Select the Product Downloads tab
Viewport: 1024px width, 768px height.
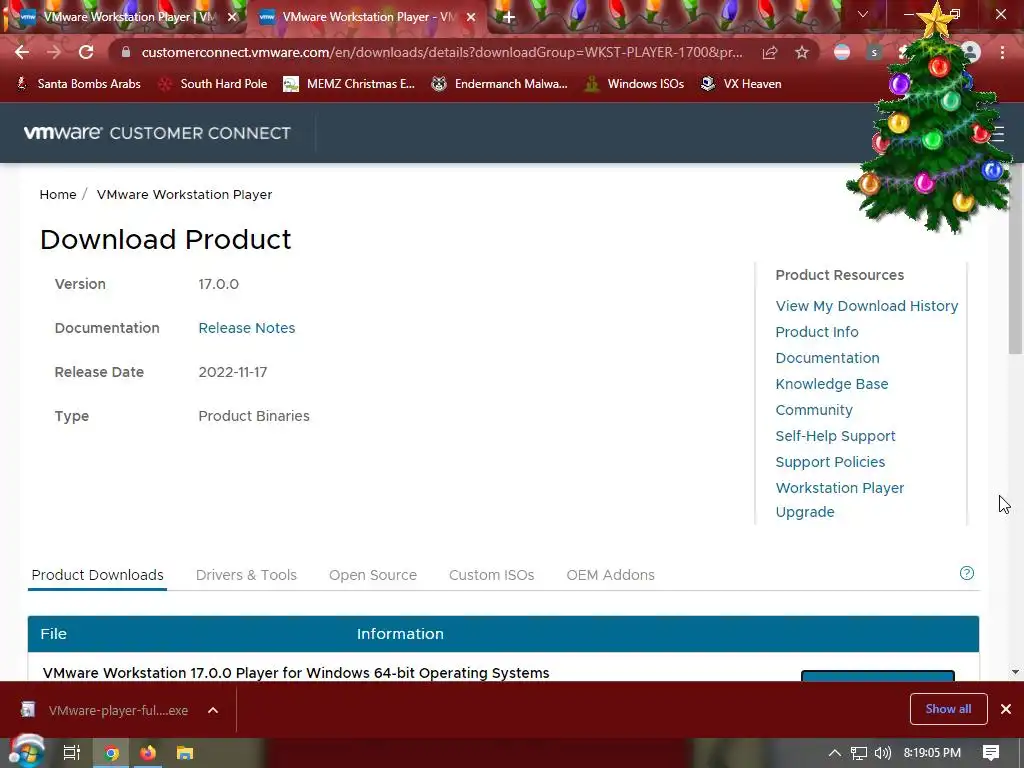[97, 575]
